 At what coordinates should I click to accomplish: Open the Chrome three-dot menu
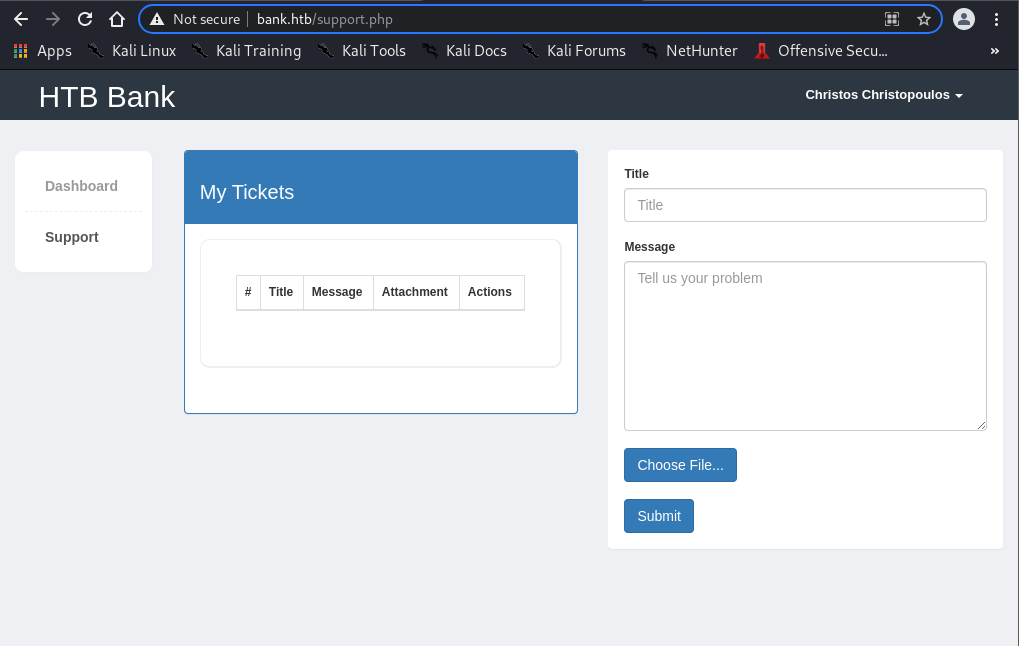(996, 19)
